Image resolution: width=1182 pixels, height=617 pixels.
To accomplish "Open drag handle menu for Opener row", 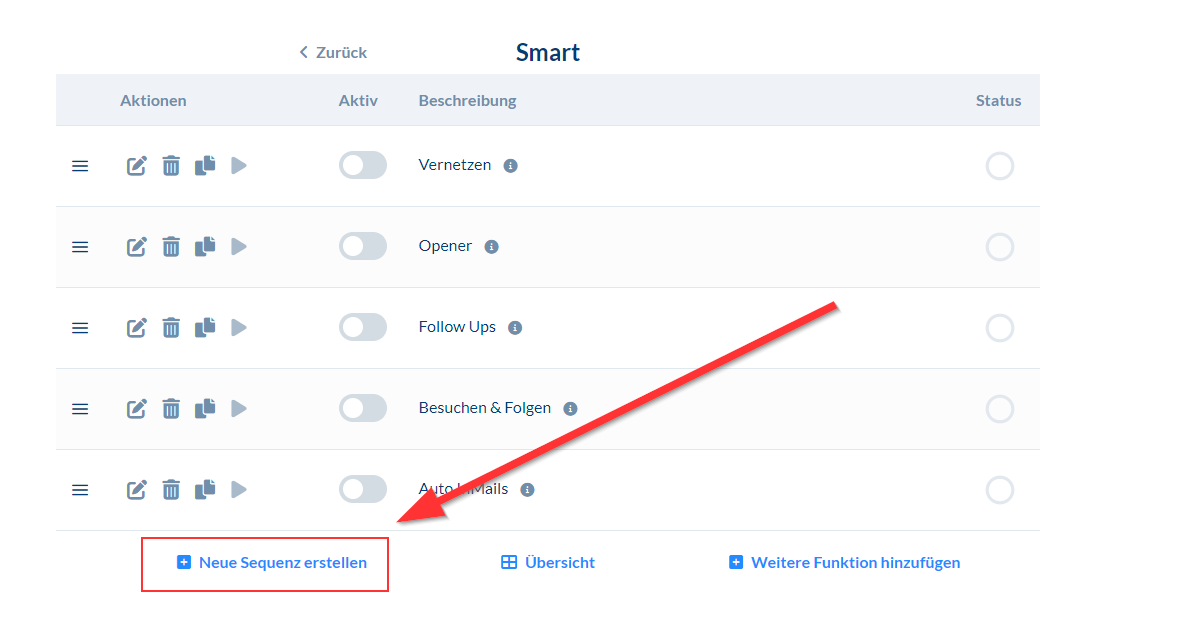I will 80,247.
